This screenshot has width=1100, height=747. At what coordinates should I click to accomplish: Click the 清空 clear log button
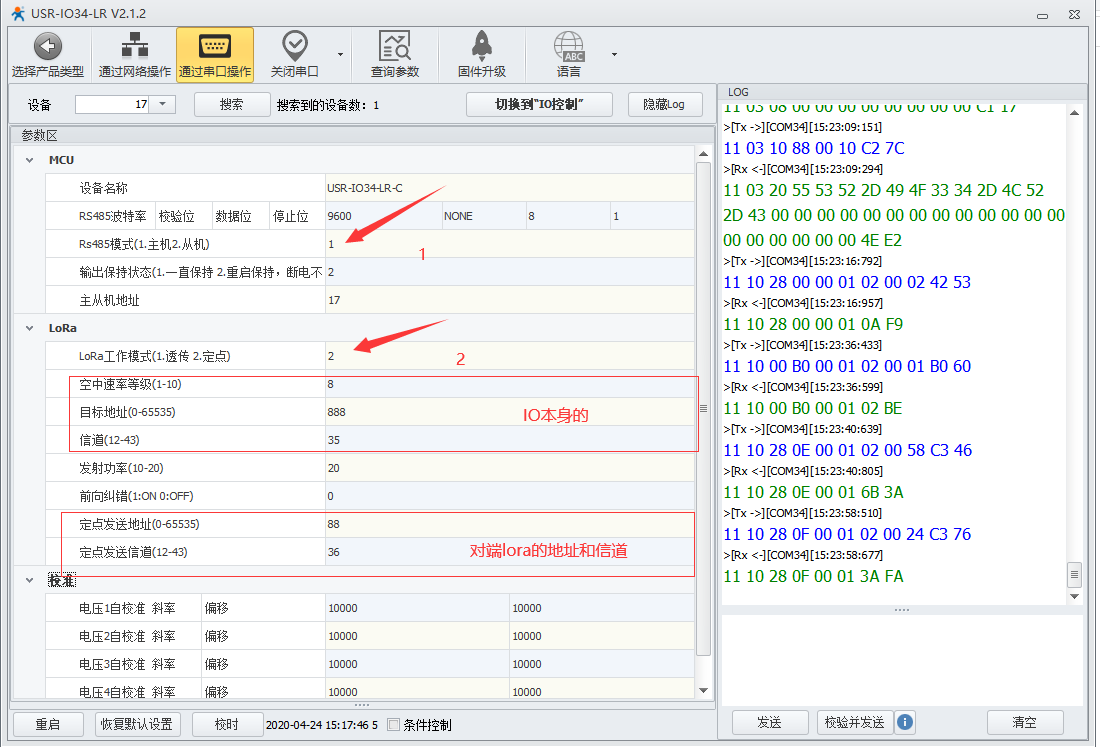click(1024, 722)
